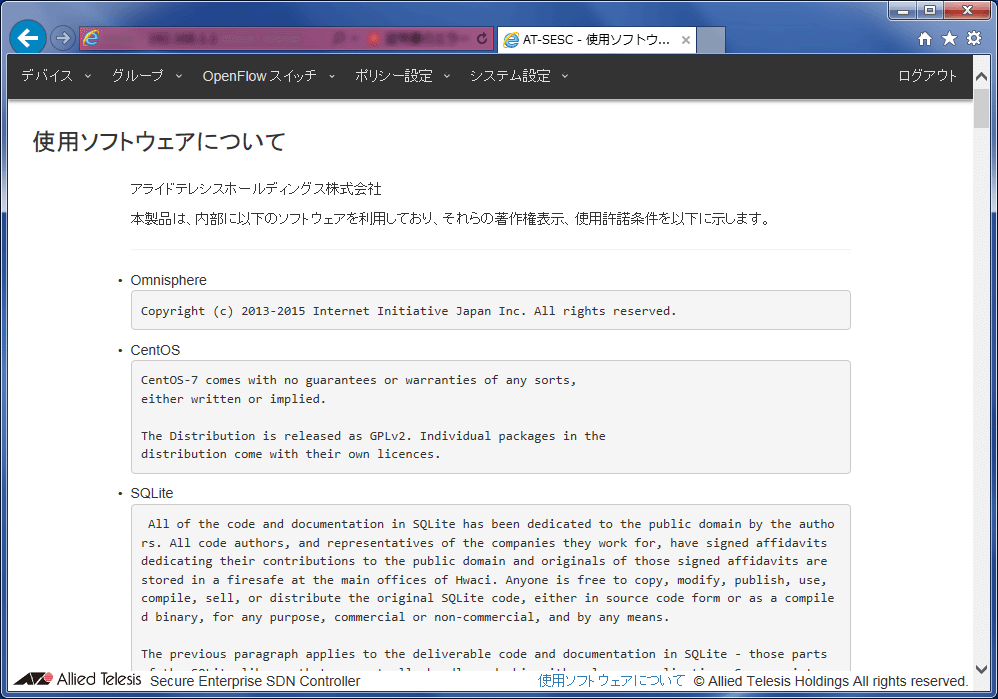Close the browser window

tap(967, 10)
